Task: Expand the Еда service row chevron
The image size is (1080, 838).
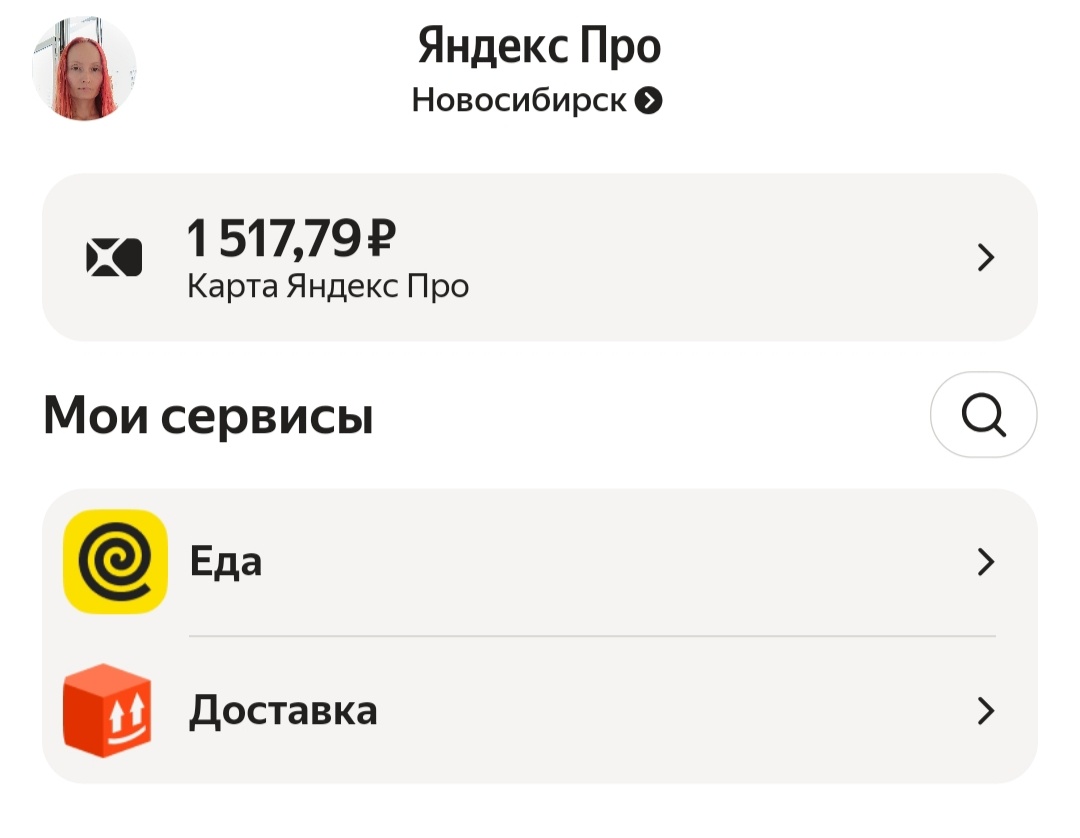Action: 986,562
